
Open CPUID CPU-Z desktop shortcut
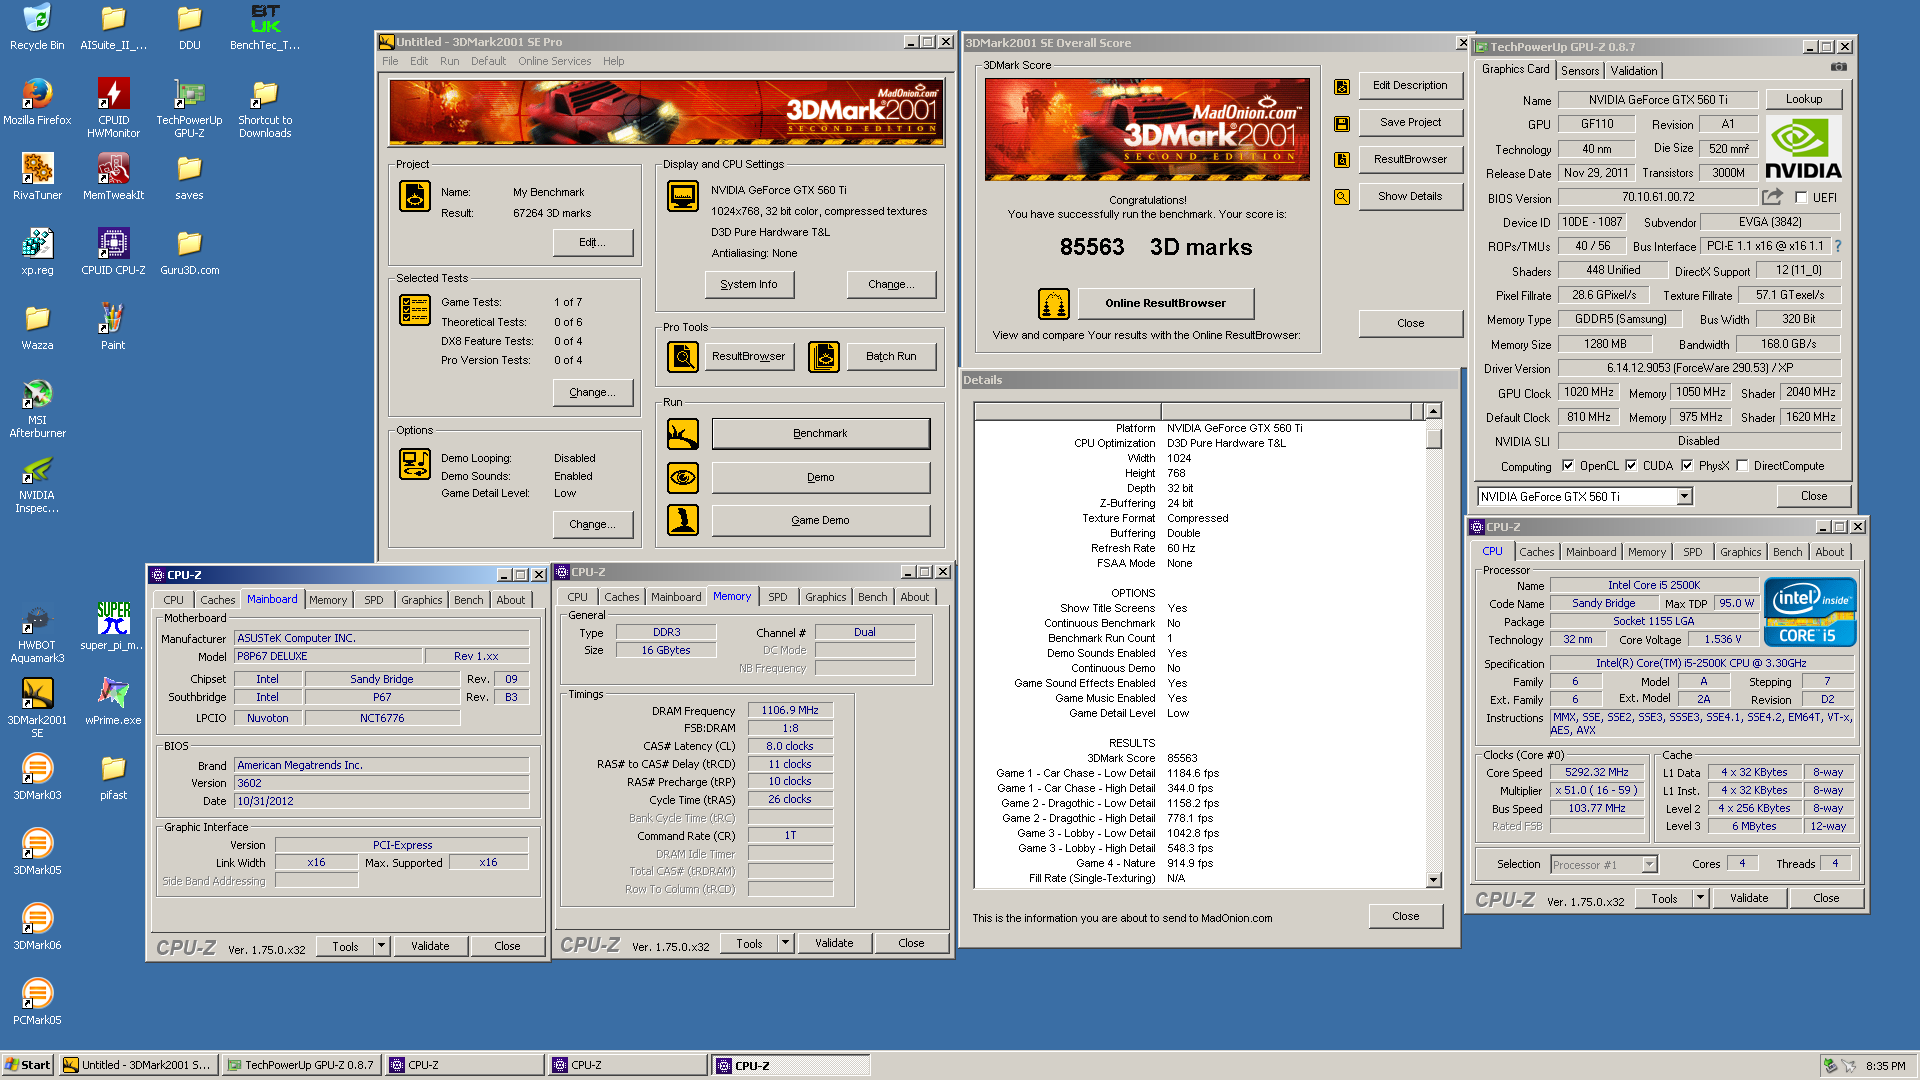(113, 252)
